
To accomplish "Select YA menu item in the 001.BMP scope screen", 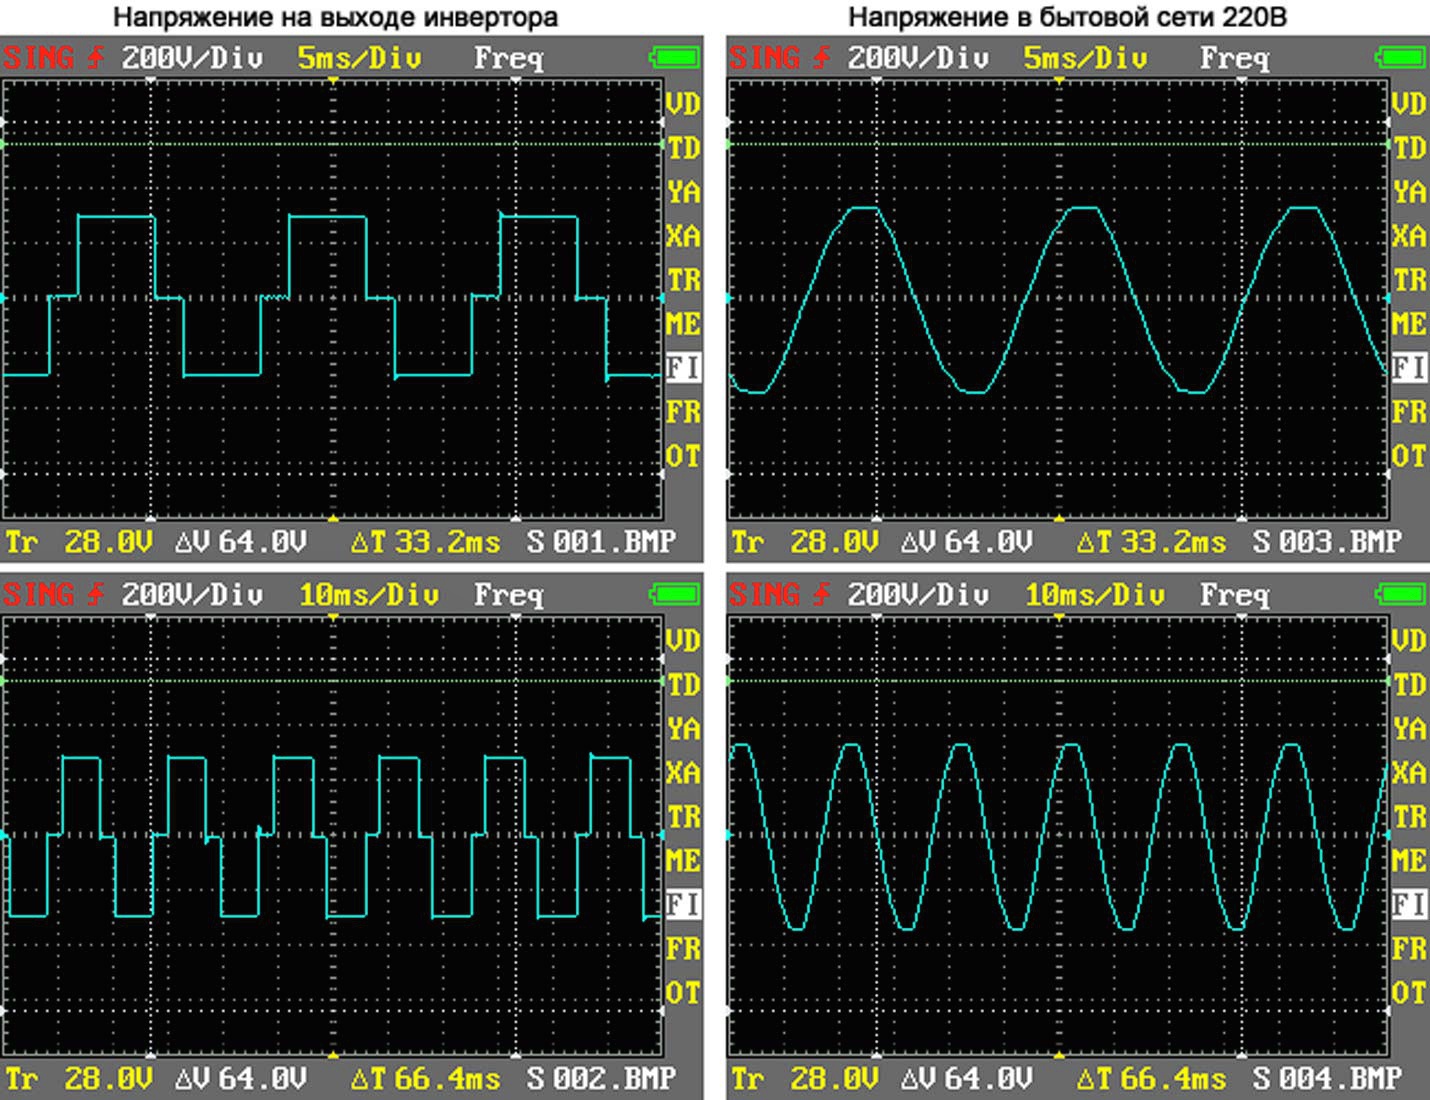I will coord(683,192).
